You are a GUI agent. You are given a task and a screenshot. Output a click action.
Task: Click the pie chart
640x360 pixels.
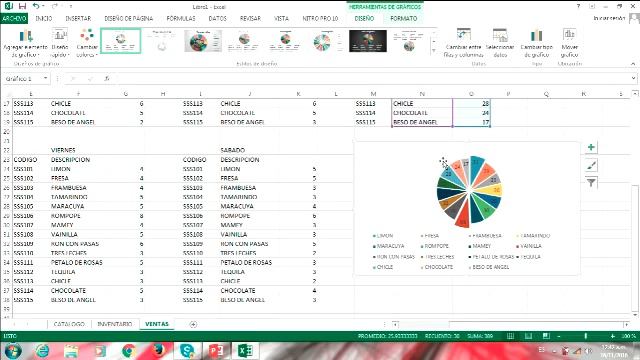coord(469,191)
